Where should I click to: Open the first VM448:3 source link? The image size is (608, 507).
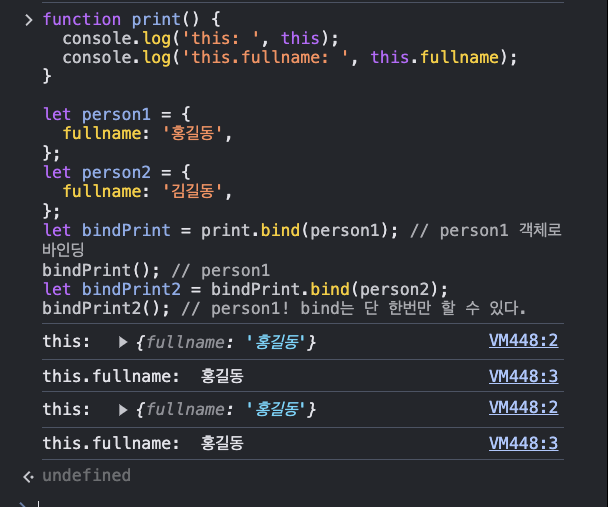[x=523, y=376]
